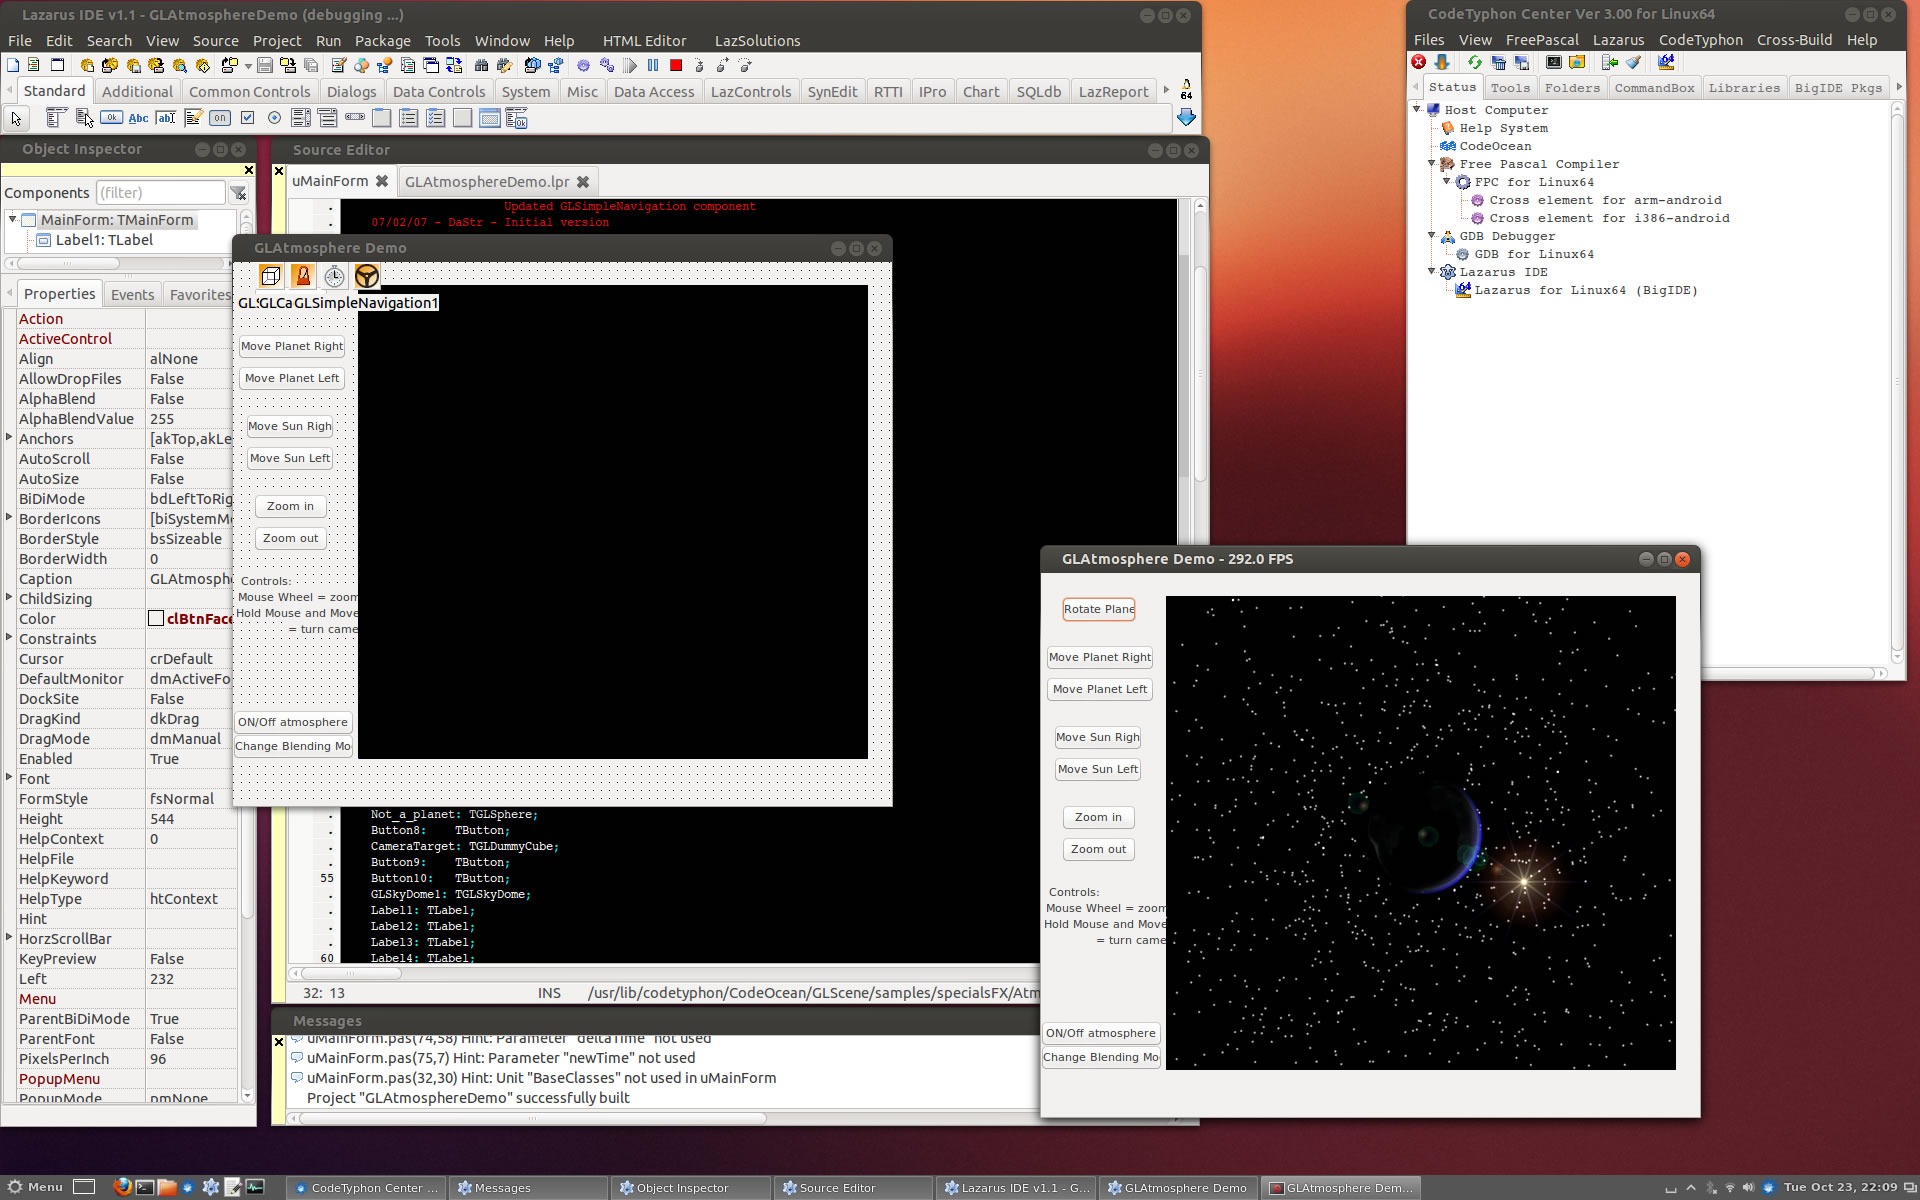Click the New Form window icon
This screenshot has height=1200, width=1920.
(x=57, y=65)
